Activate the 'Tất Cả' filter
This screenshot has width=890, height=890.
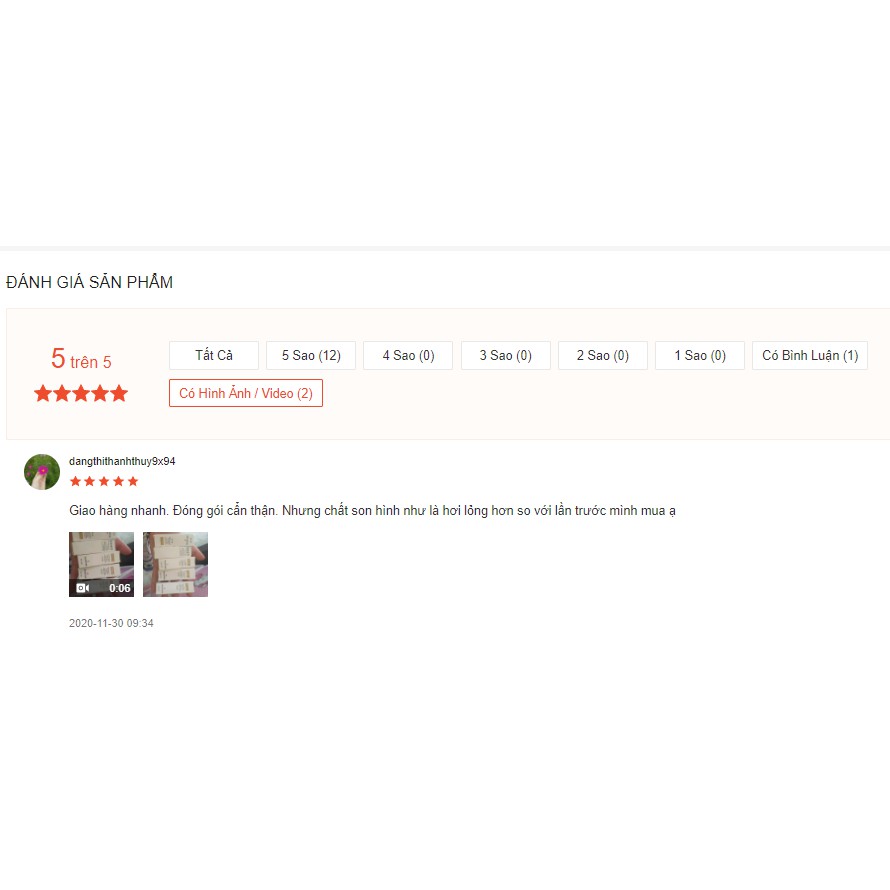(213, 355)
